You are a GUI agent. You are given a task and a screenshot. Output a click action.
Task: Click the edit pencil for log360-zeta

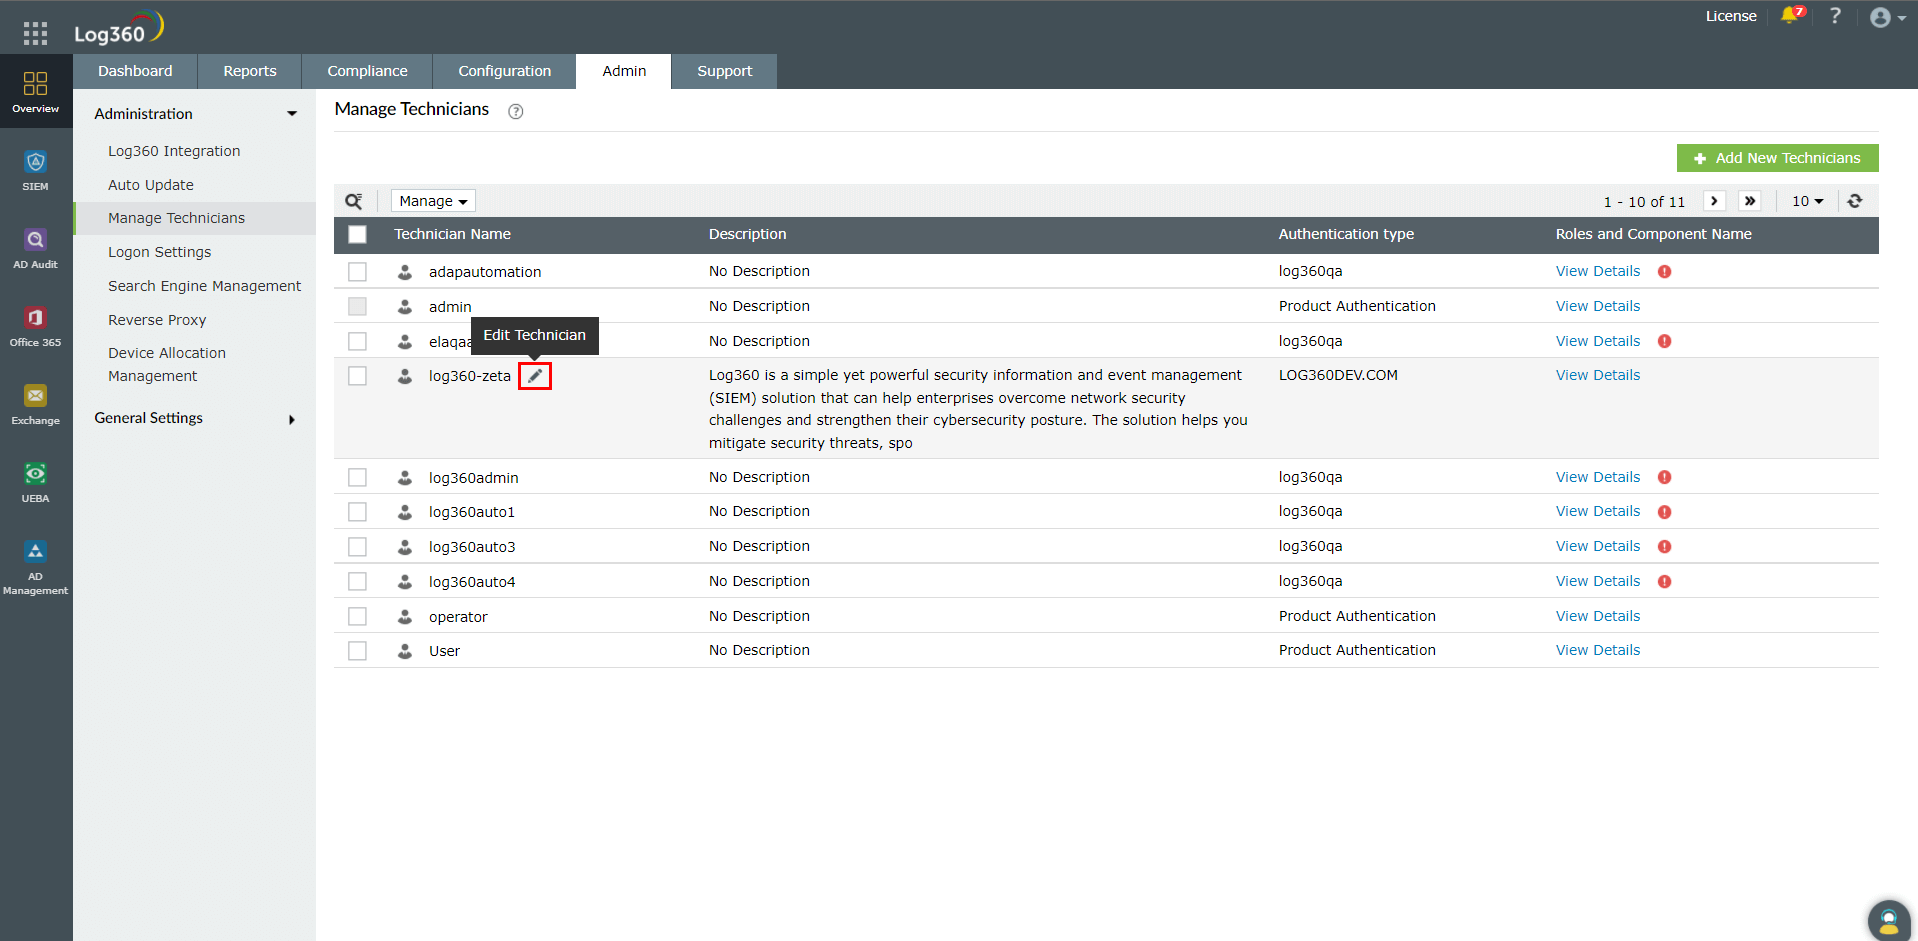point(535,376)
